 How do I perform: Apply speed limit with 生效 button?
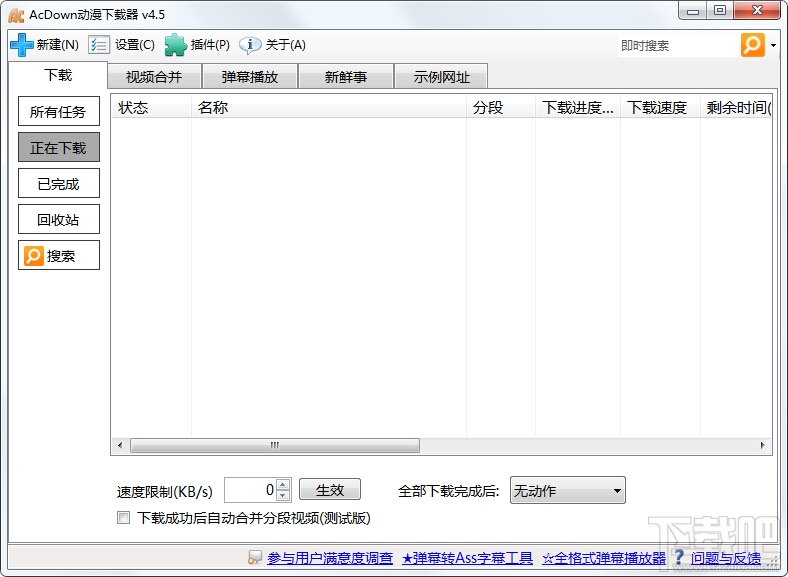coord(330,490)
